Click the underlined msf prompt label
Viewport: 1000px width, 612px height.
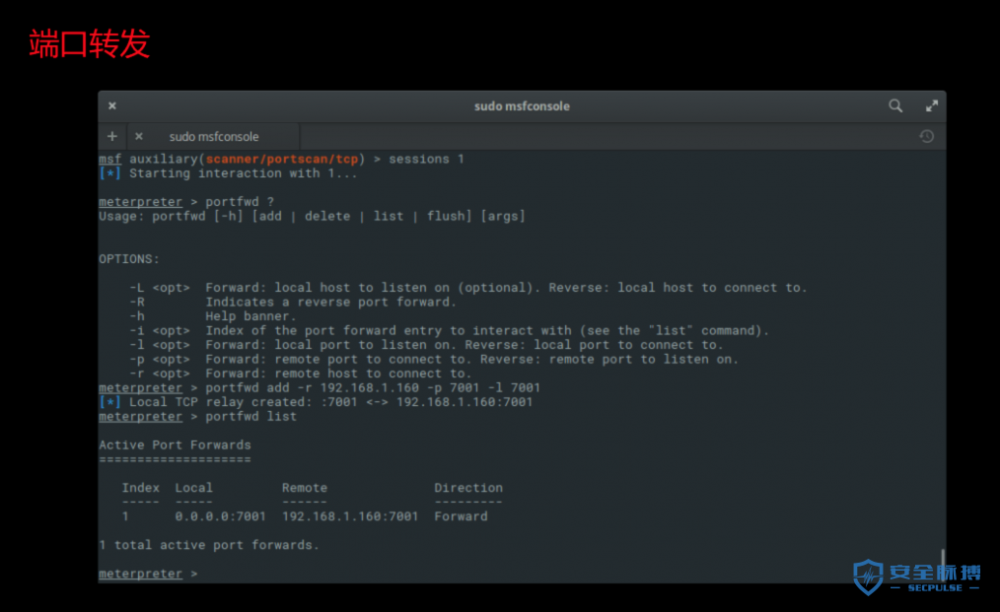click(x=110, y=159)
